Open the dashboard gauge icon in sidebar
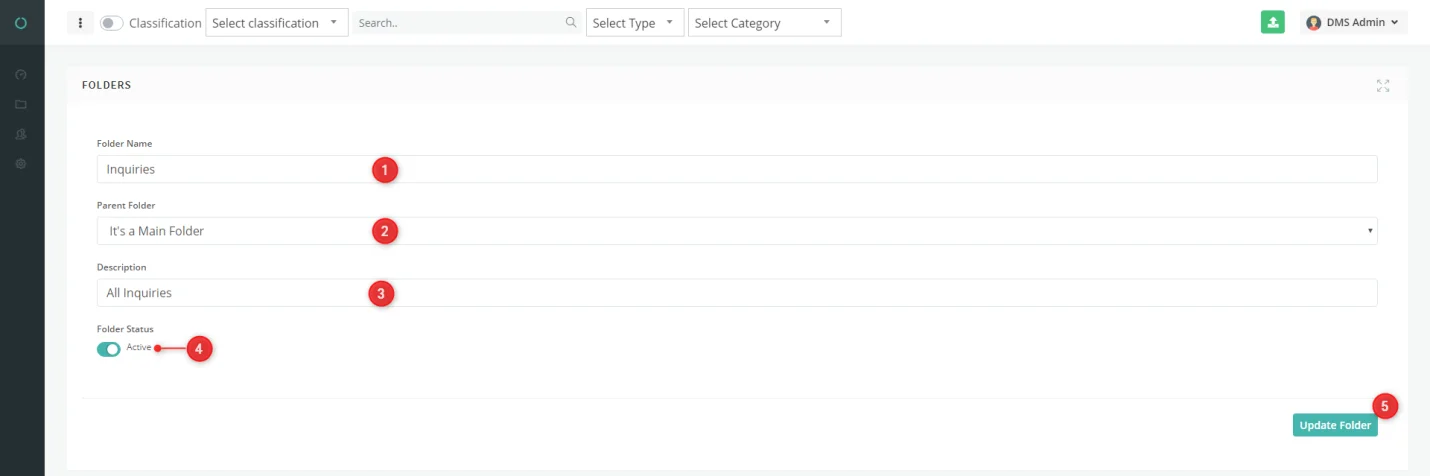 pyautogui.click(x=21, y=75)
